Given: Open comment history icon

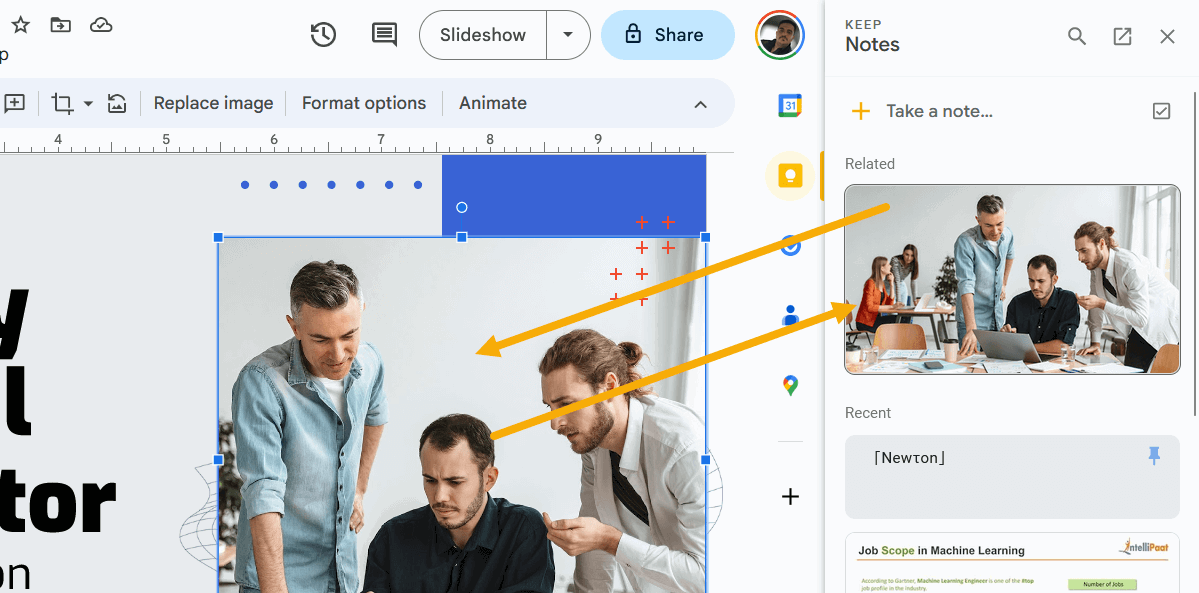Looking at the screenshot, I should pyautogui.click(x=383, y=34).
